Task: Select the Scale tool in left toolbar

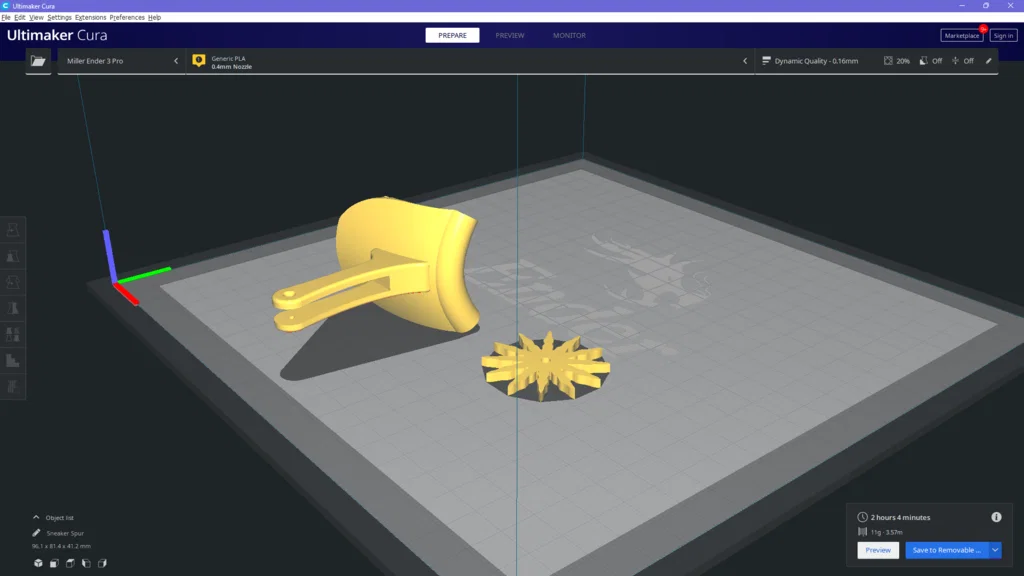Action: pos(12,256)
